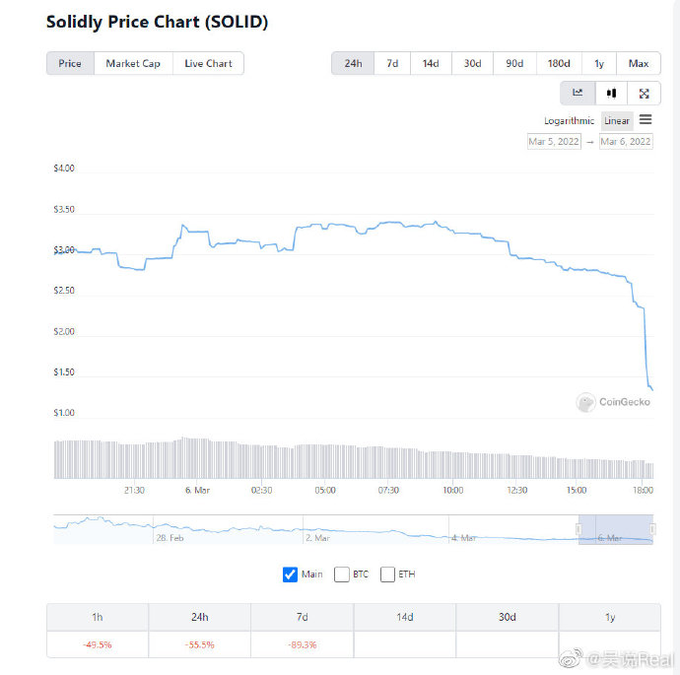Open the chart hamburger menu
The image size is (680, 675).
click(x=645, y=119)
